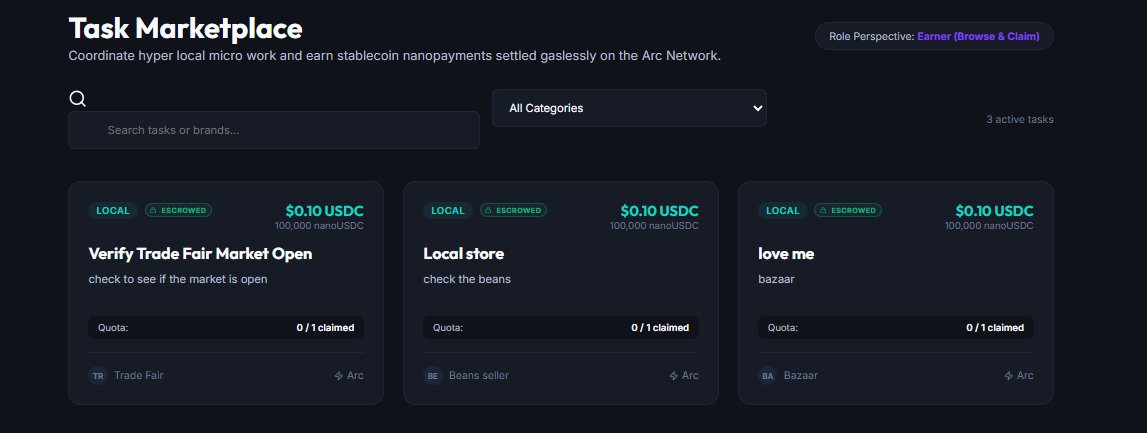The image size is (1147, 433).
Task: Click the Trade Fair brand name
Action: [139, 376]
